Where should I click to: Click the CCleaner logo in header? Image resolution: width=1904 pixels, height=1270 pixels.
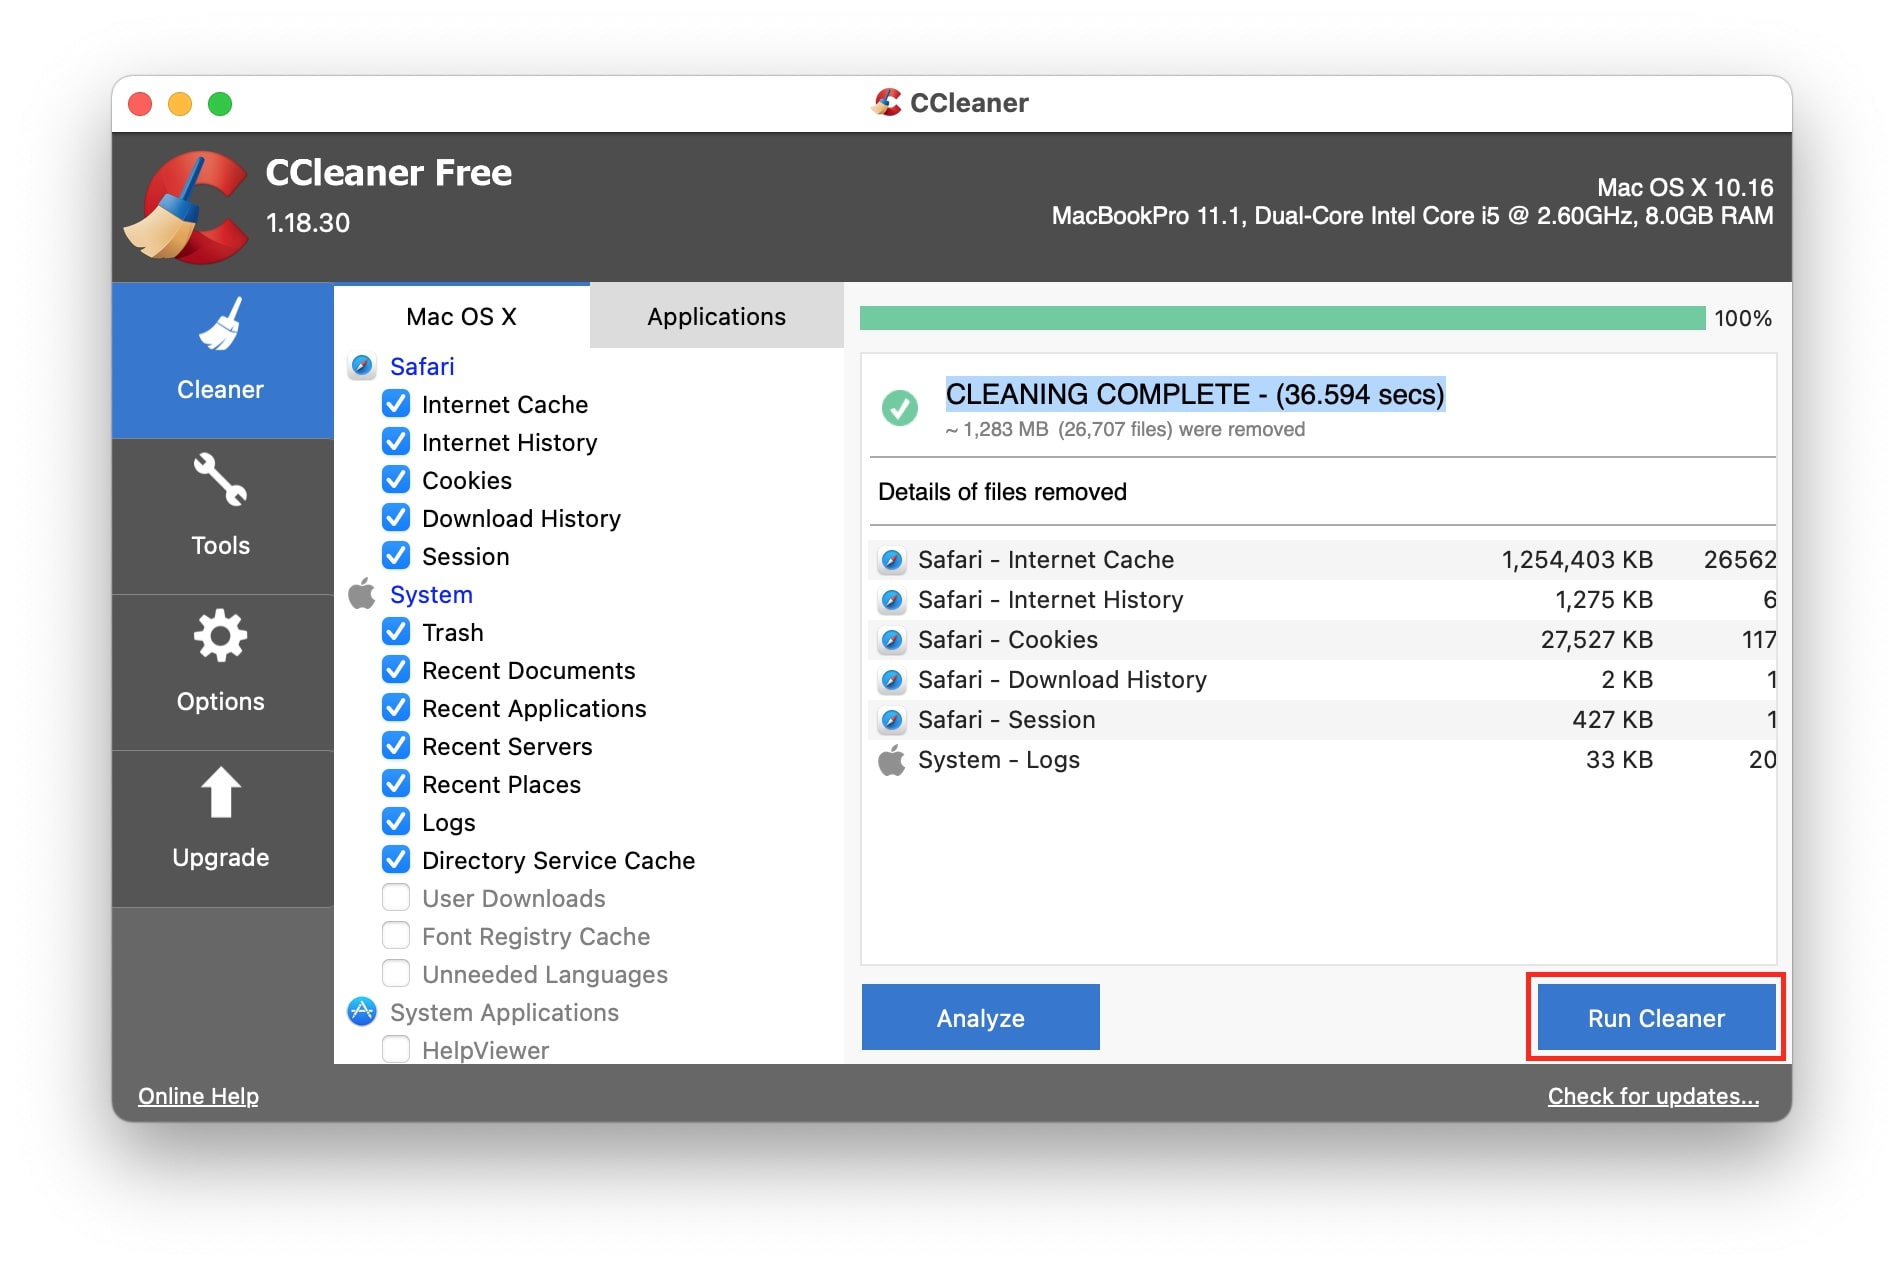[187, 207]
